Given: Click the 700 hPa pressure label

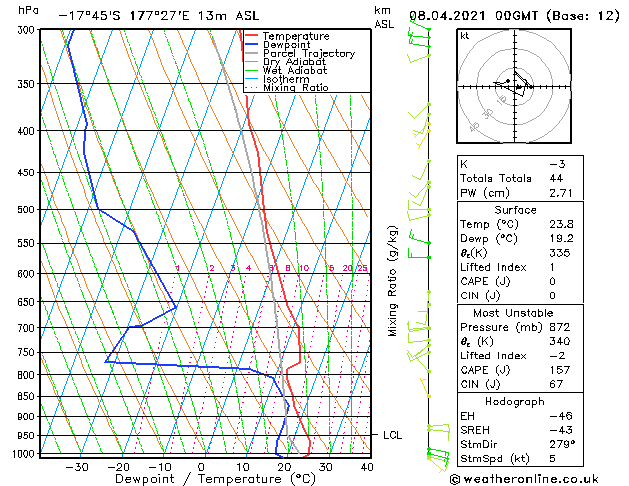Looking at the screenshot, I should pyautogui.click(x=28, y=328).
